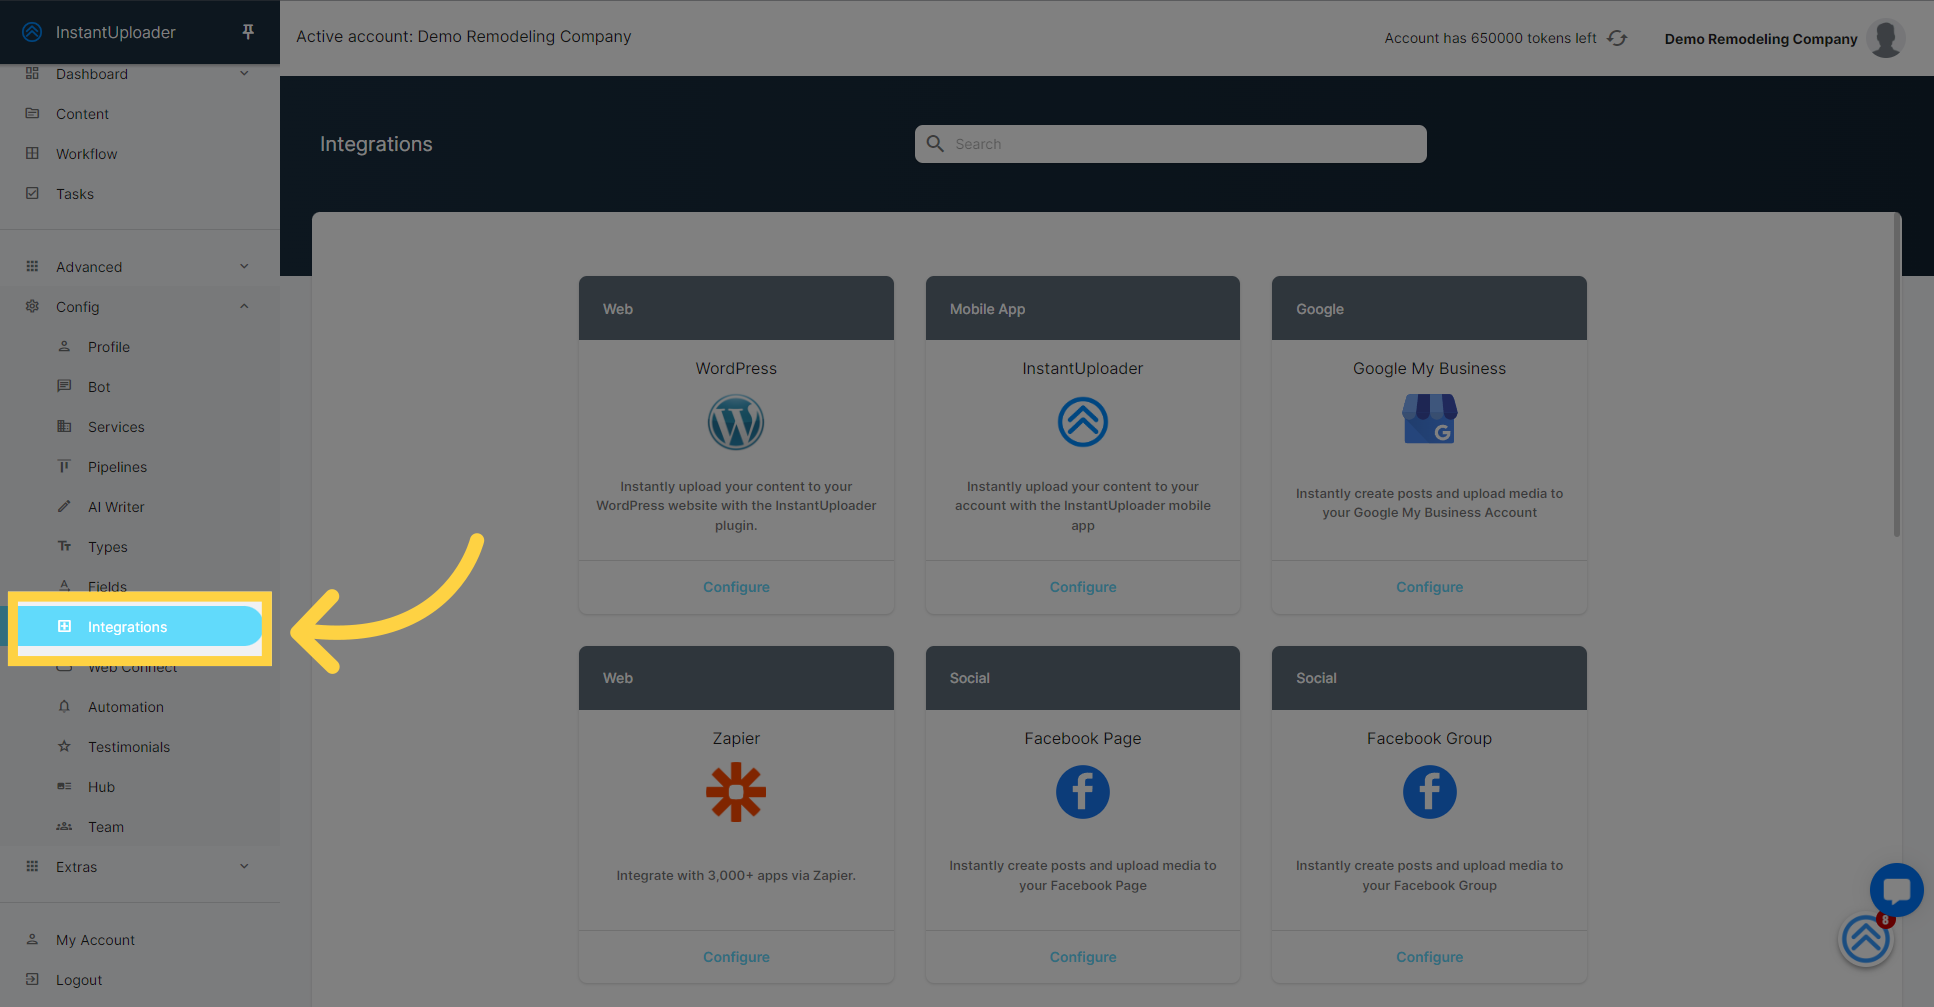Expand the Advanced section chevron
The image size is (1934, 1007).
tap(244, 267)
